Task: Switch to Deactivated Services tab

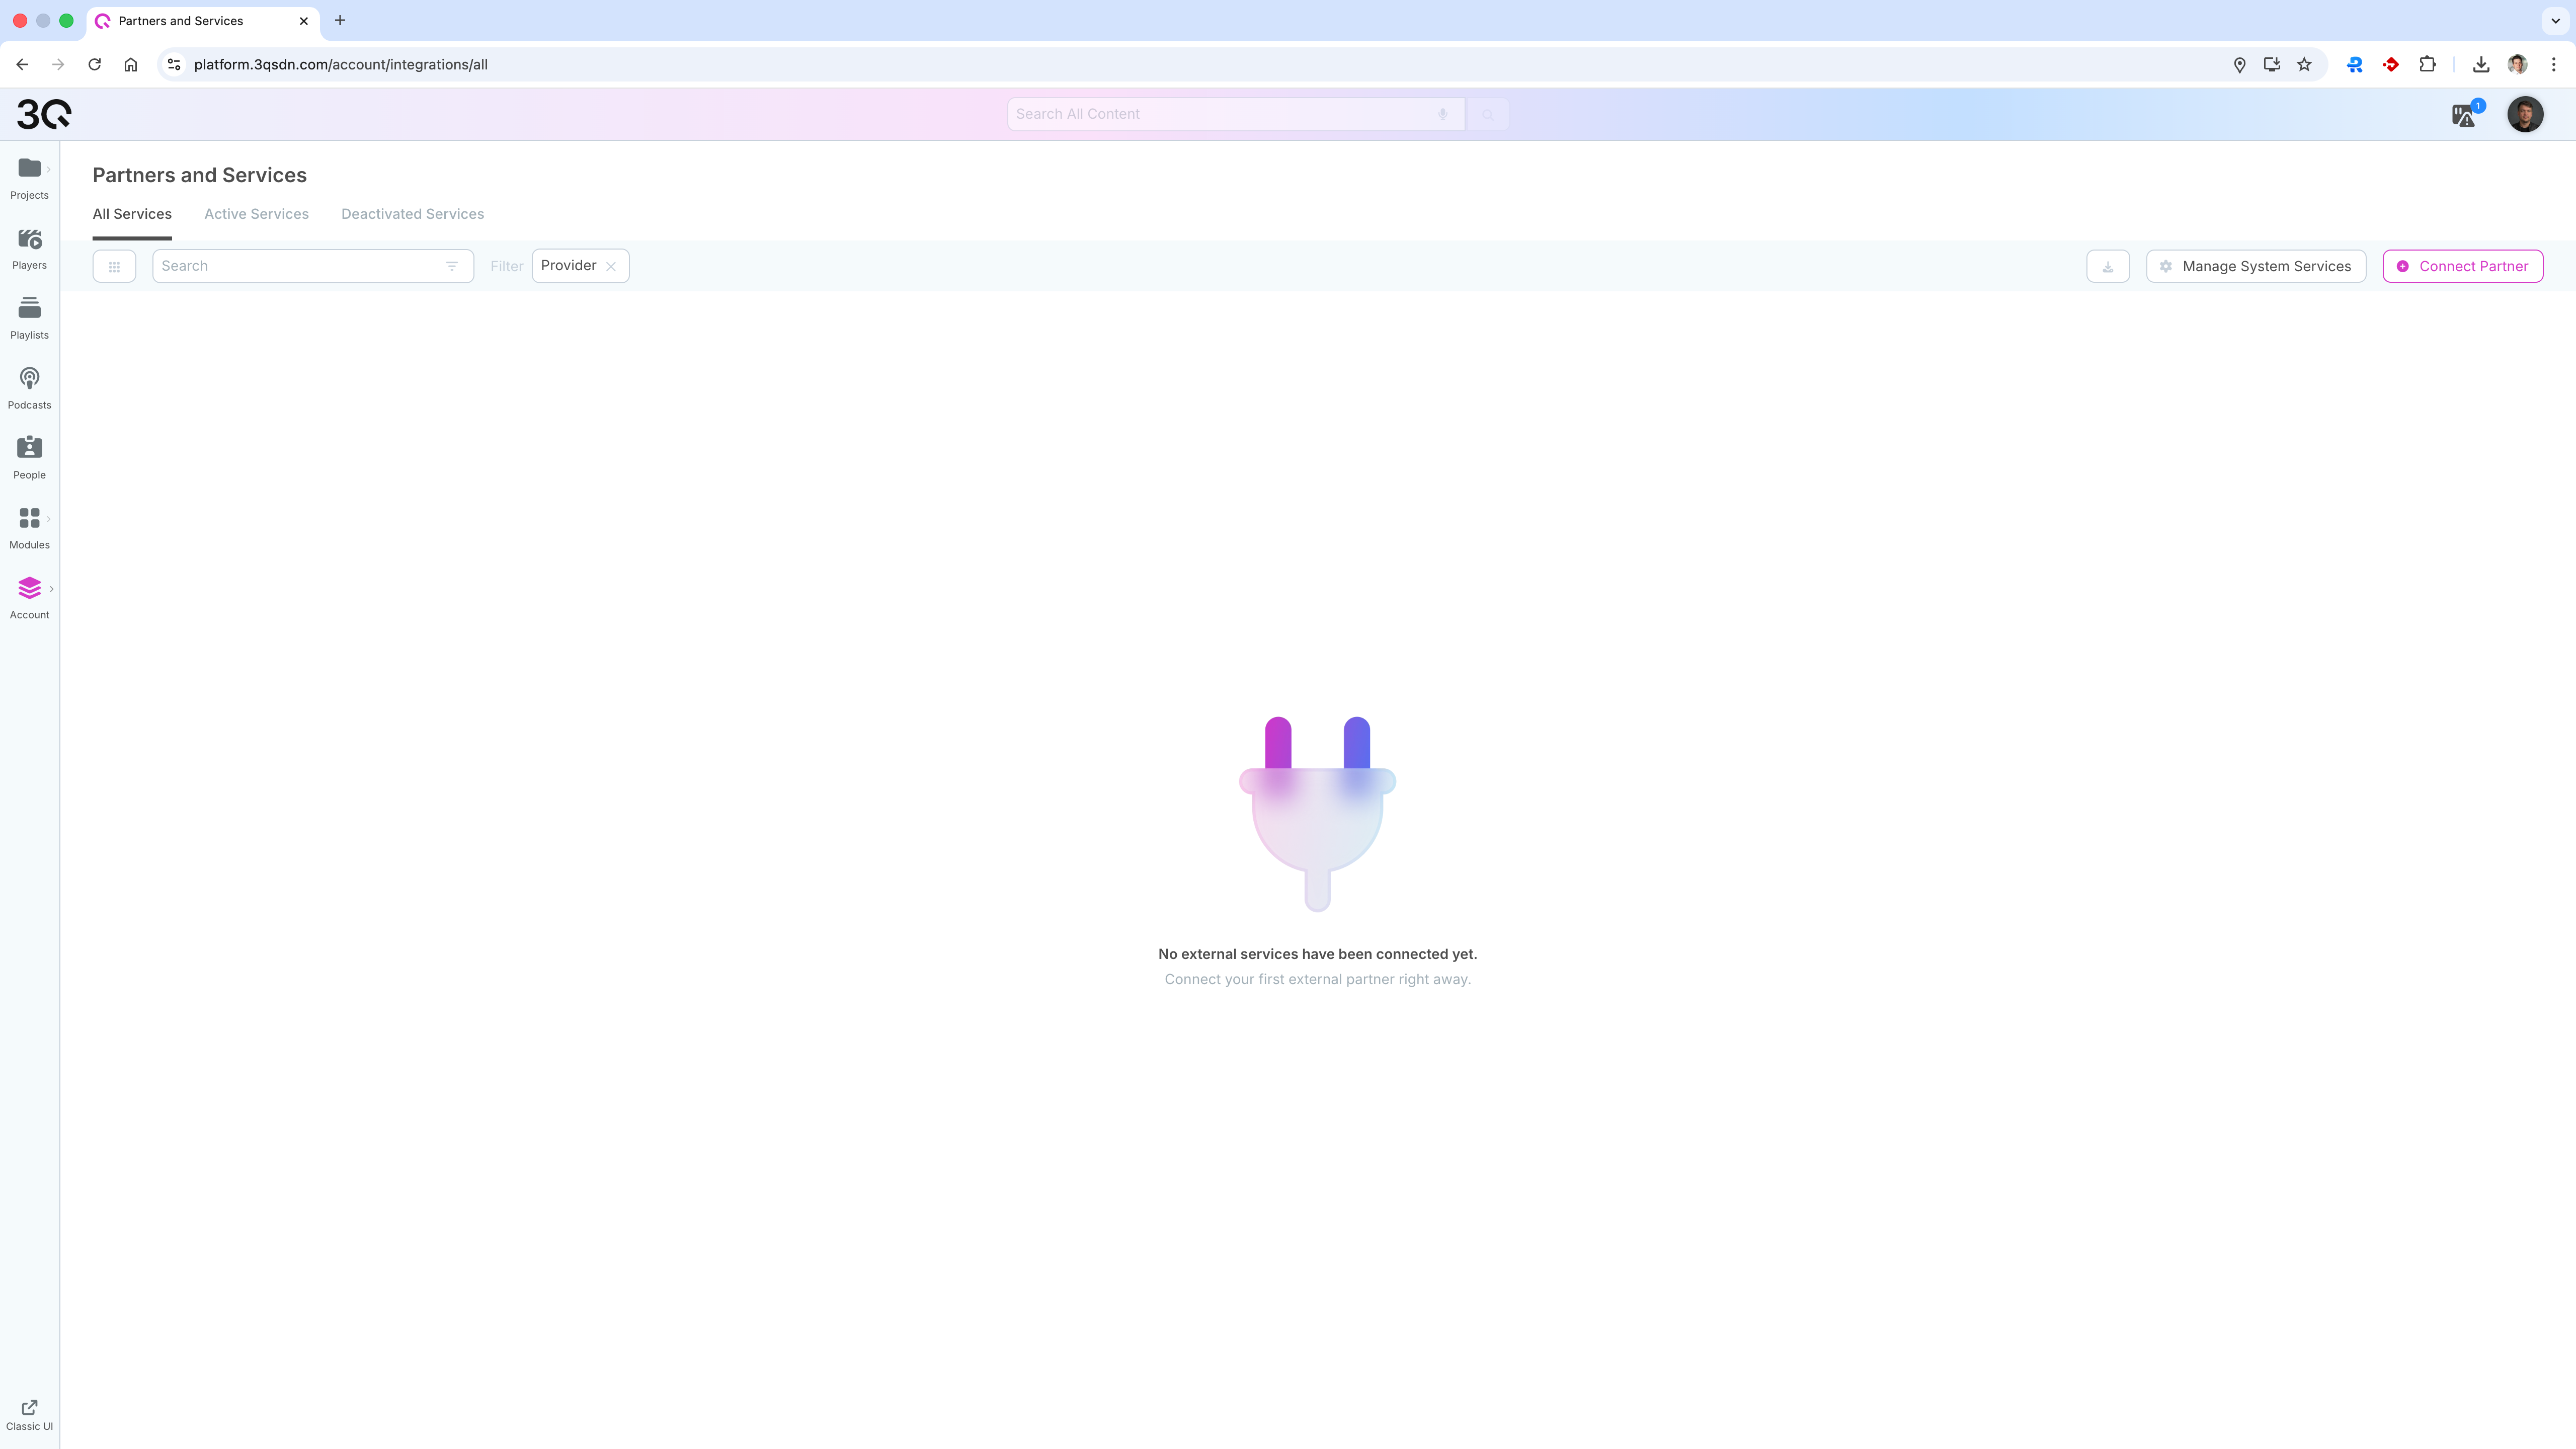Action: 412,214
